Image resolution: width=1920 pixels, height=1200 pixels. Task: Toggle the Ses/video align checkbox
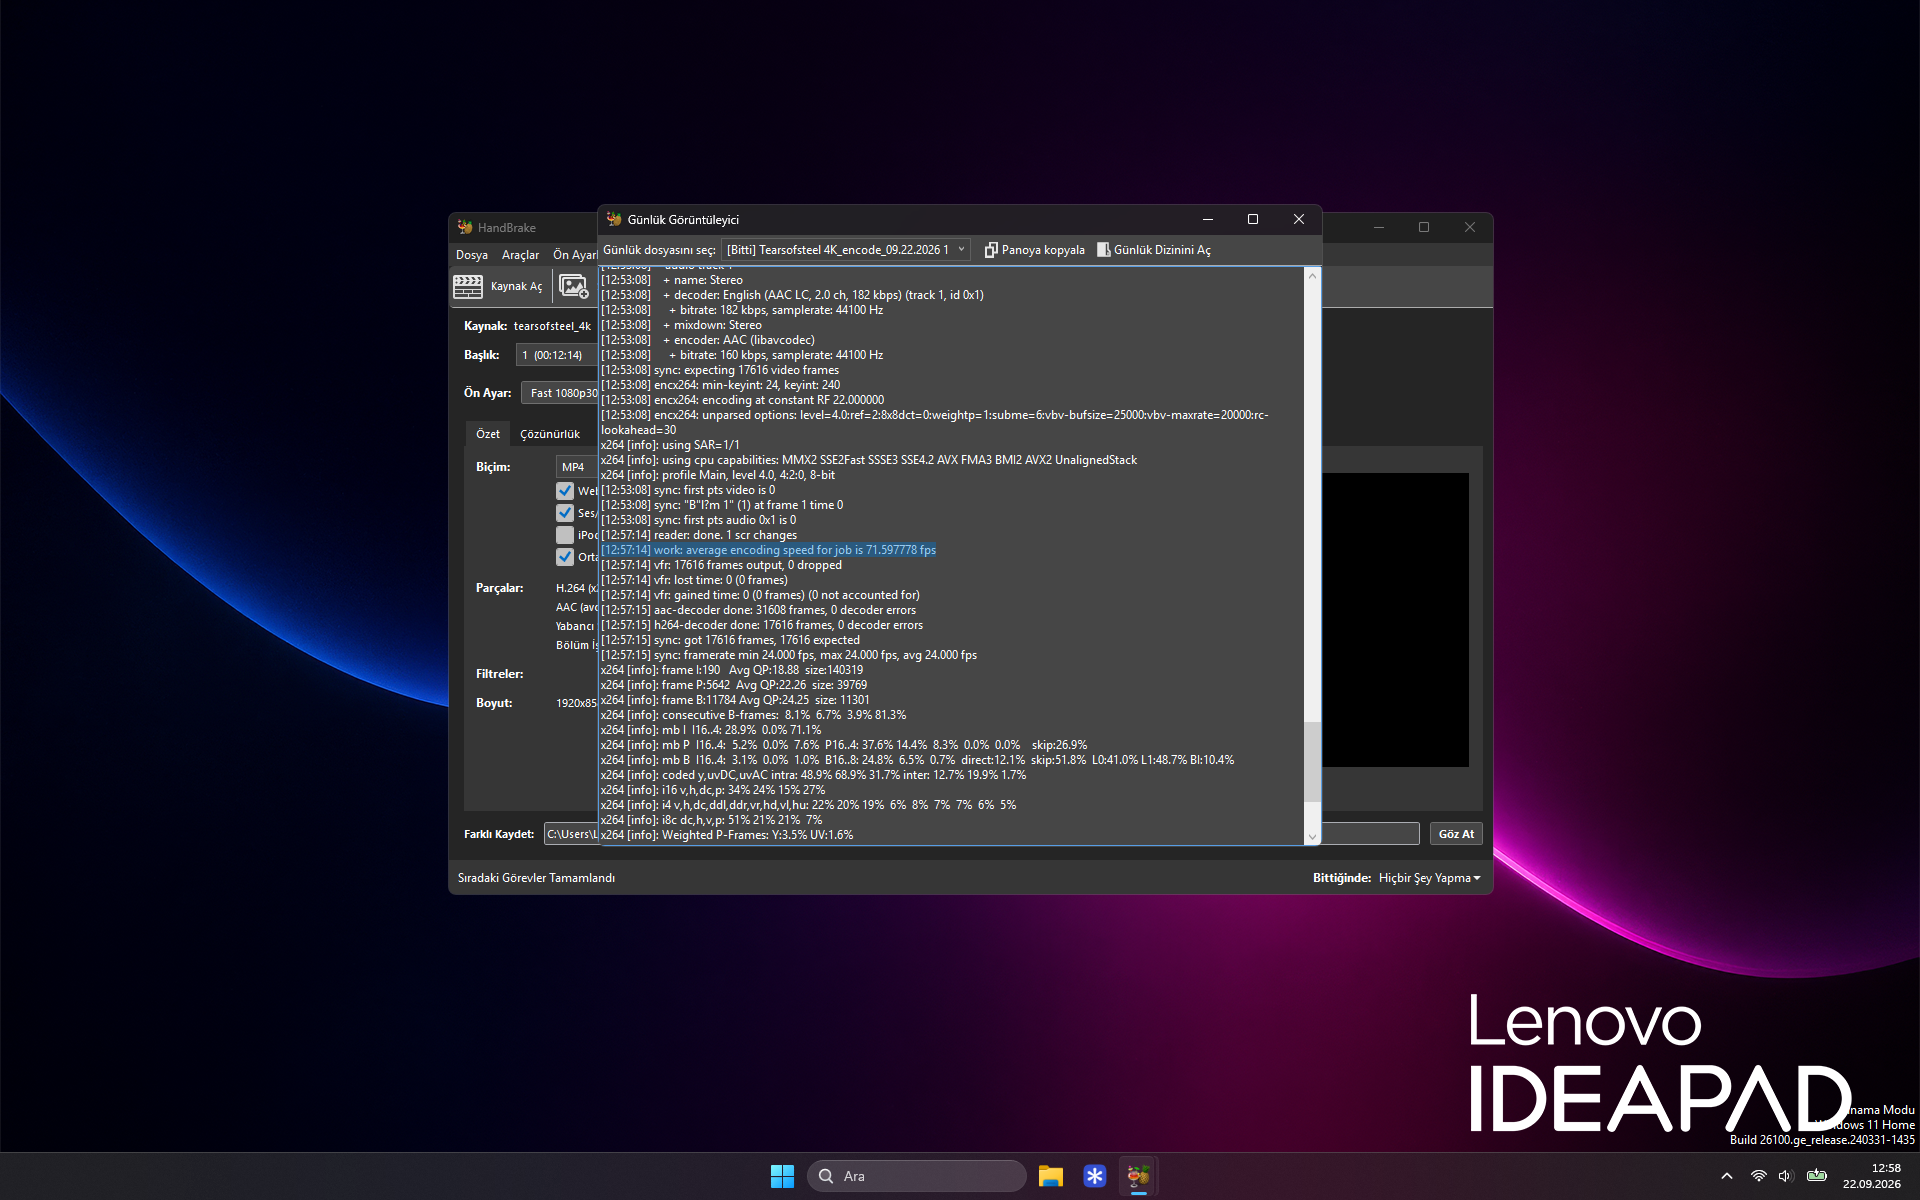coord(565,513)
